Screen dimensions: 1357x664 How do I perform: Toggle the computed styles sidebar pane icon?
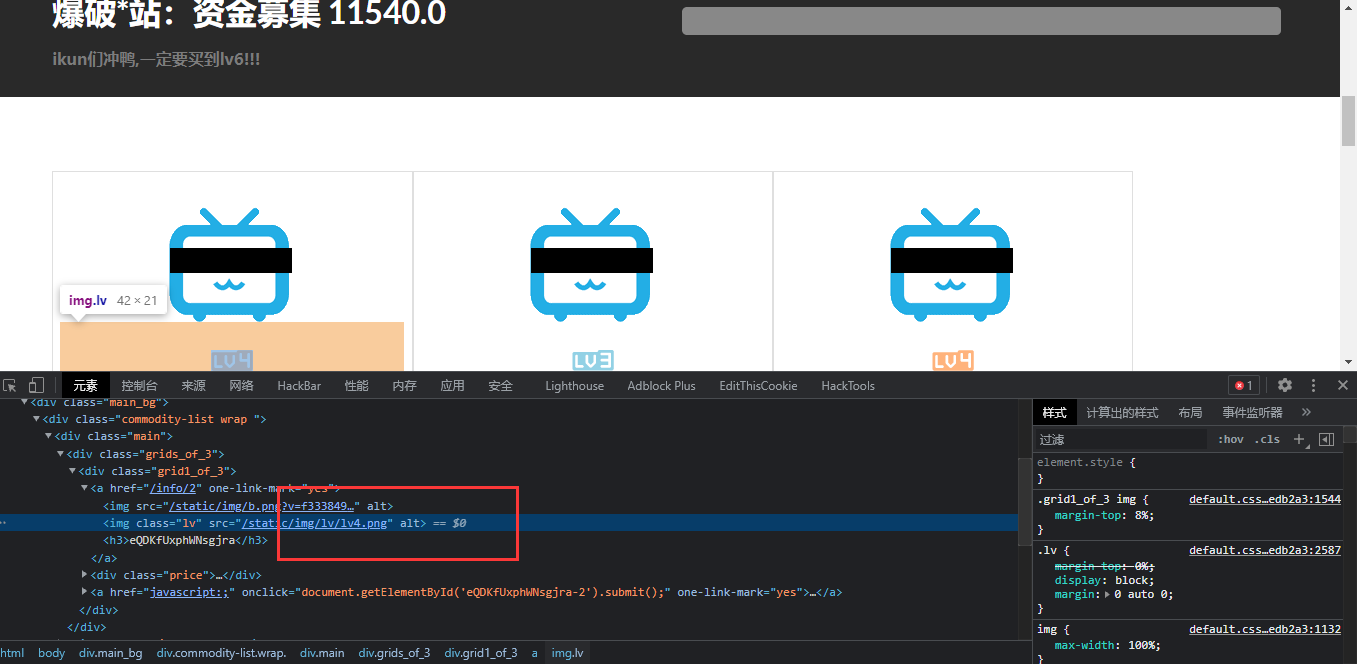pyautogui.click(x=1327, y=439)
